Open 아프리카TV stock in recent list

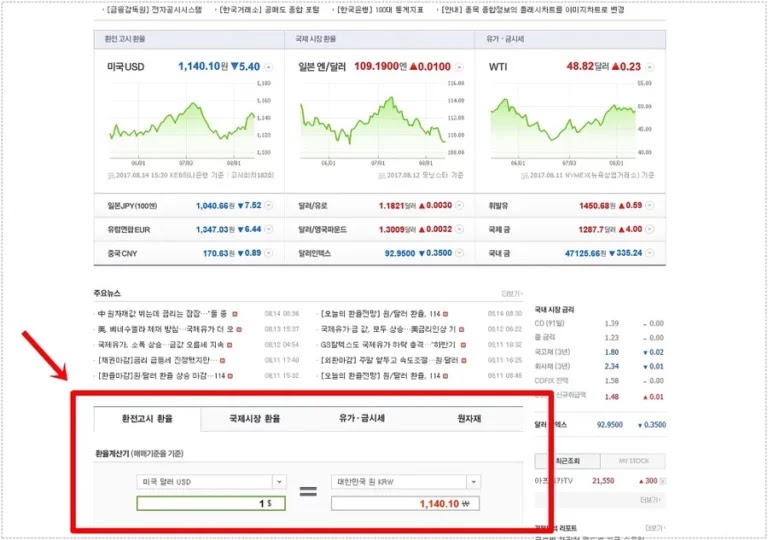point(553,481)
